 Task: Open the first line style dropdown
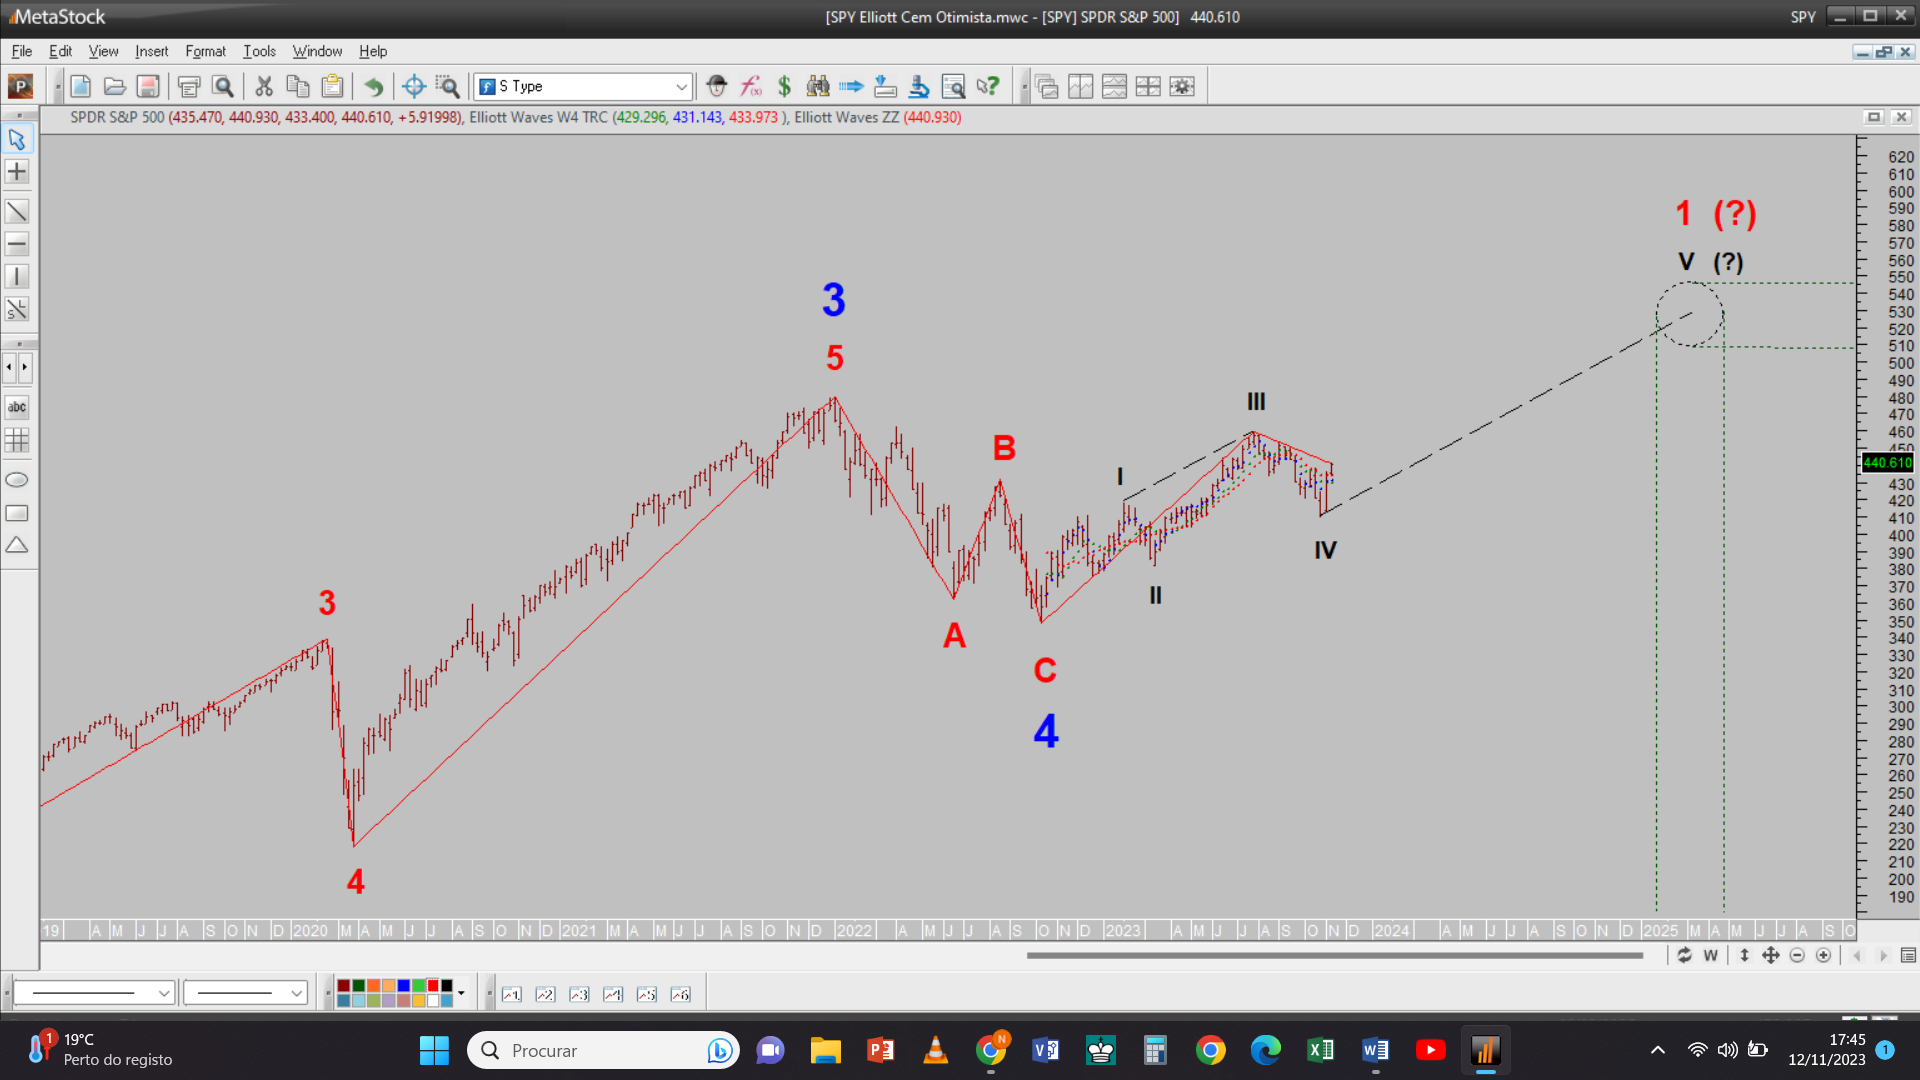[163, 993]
